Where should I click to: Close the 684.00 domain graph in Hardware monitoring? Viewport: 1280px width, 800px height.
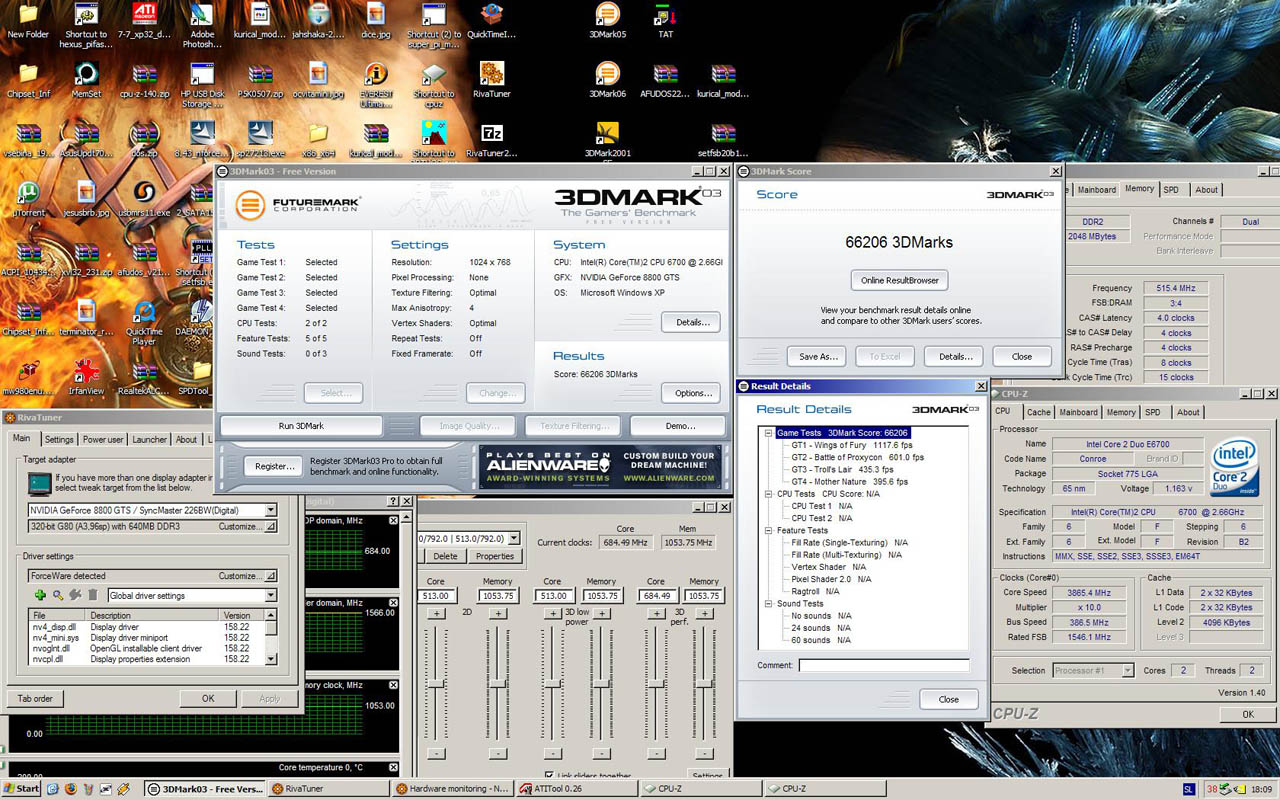click(x=393, y=520)
